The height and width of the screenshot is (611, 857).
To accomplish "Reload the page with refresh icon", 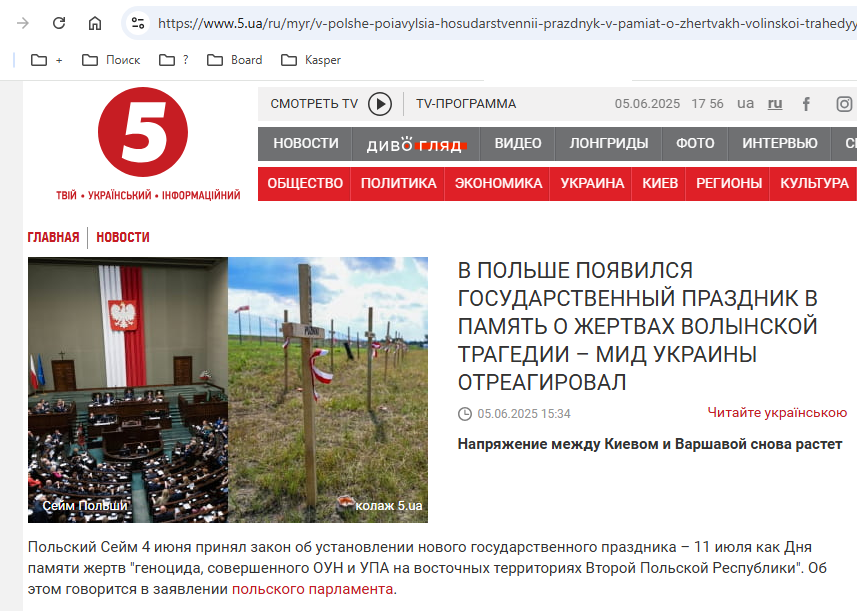I will coord(59,23).
